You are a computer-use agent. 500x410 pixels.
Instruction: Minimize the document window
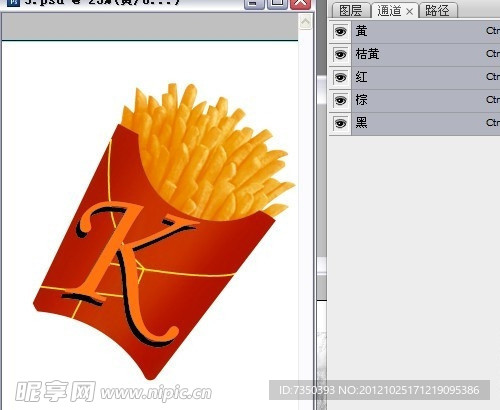click(x=254, y=3)
